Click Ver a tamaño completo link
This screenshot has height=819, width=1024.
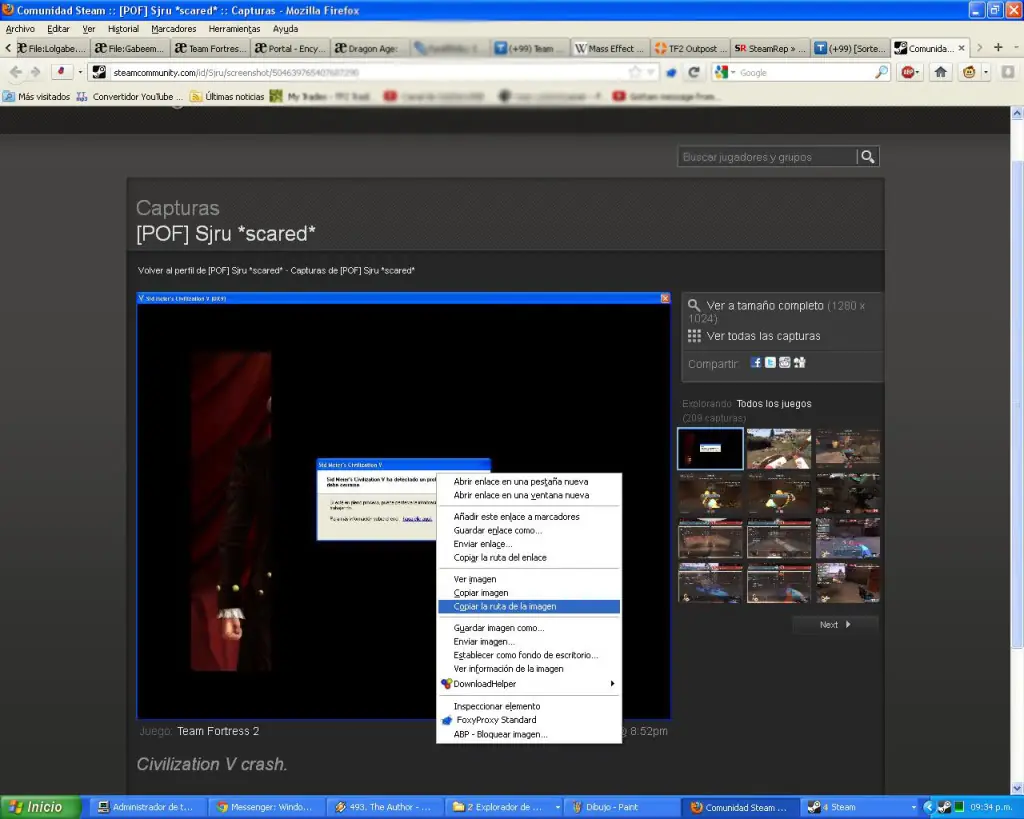(x=765, y=306)
